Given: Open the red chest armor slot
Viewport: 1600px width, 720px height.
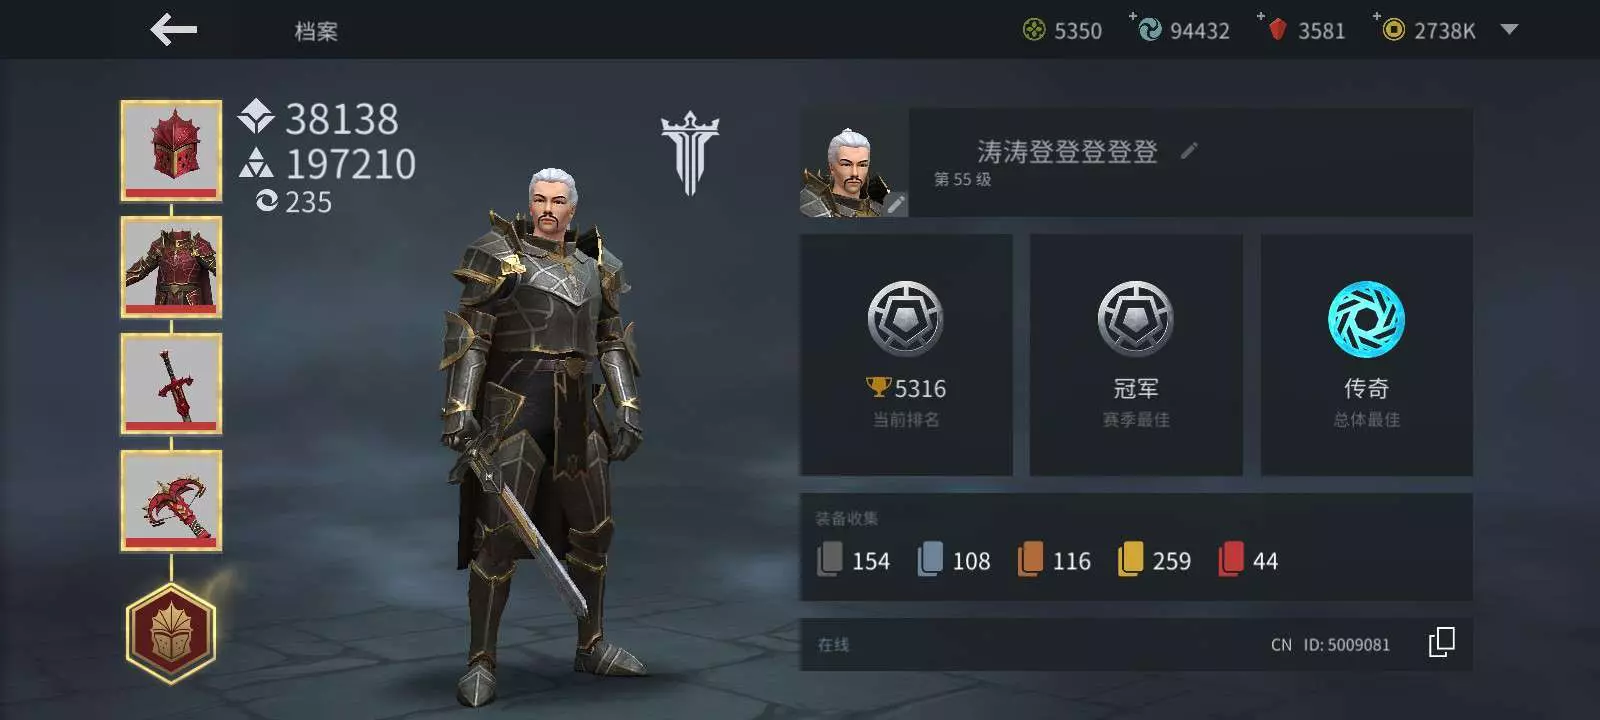Looking at the screenshot, I should click(171, 268).
